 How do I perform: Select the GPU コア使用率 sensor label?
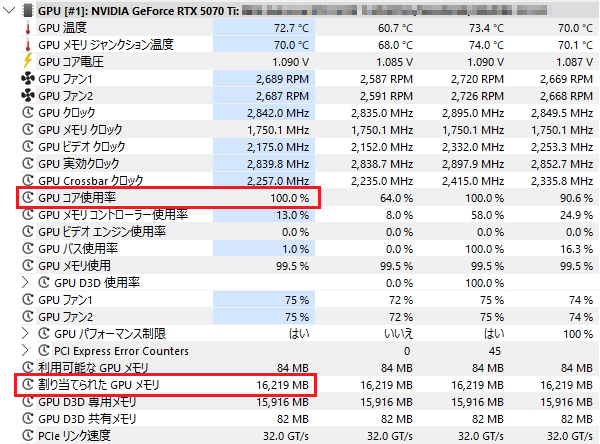[77, 198]
